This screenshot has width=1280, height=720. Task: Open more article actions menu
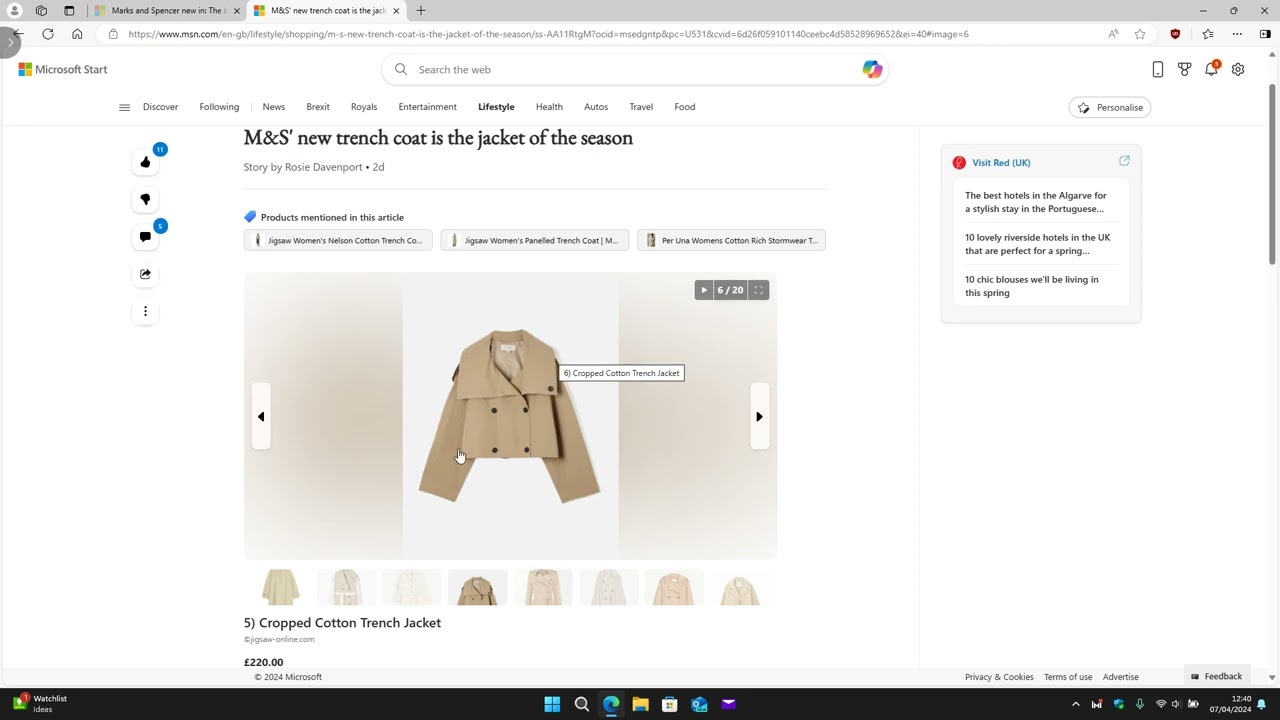click(x=145, y=311)
